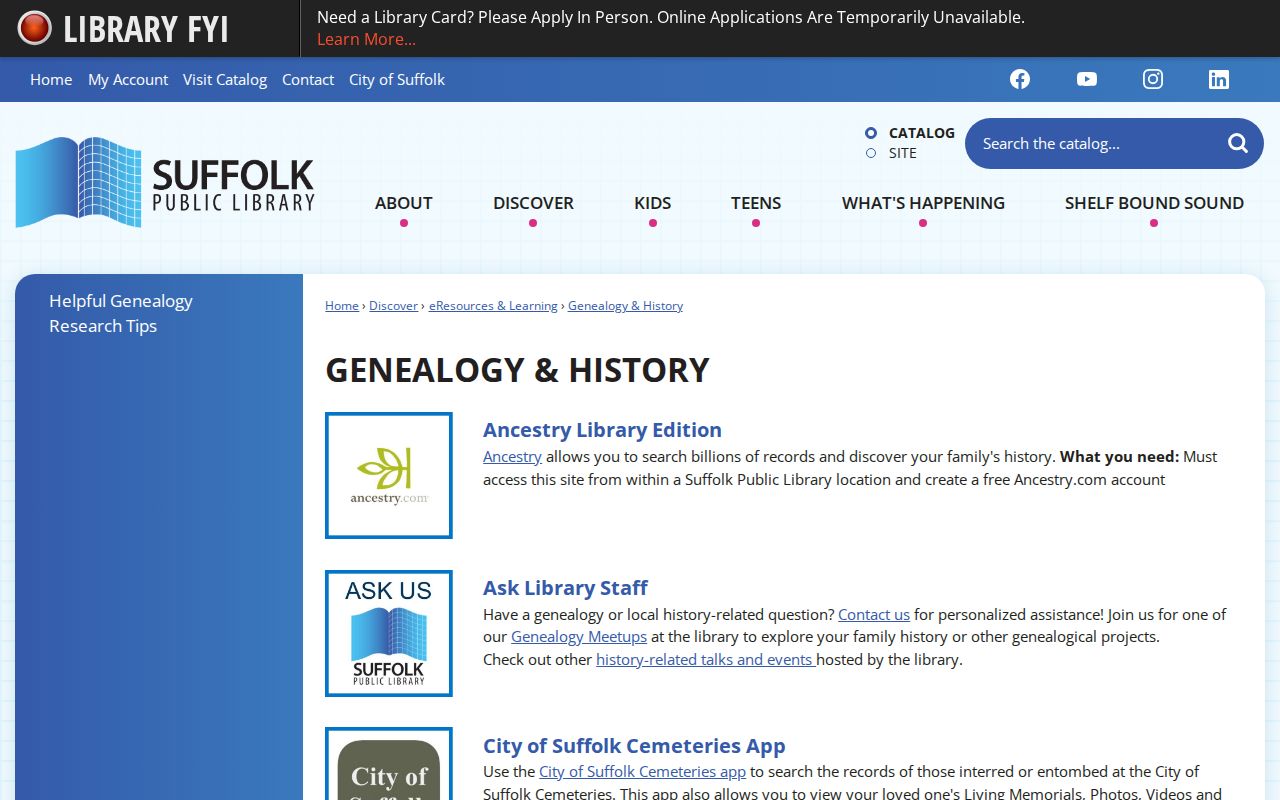Click the inline Ancestry link

click(x=512, y=457)
